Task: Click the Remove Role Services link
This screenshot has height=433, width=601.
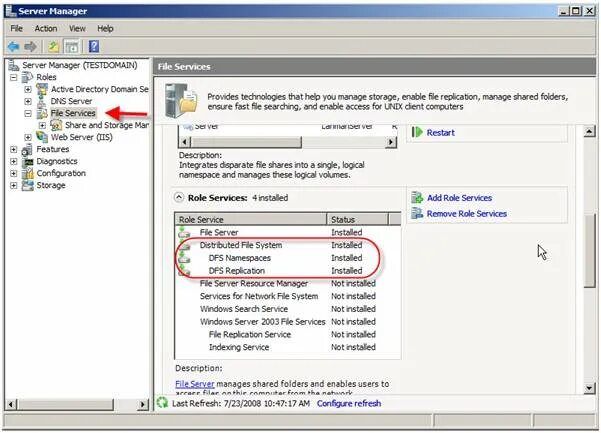Action: [466, 213]
